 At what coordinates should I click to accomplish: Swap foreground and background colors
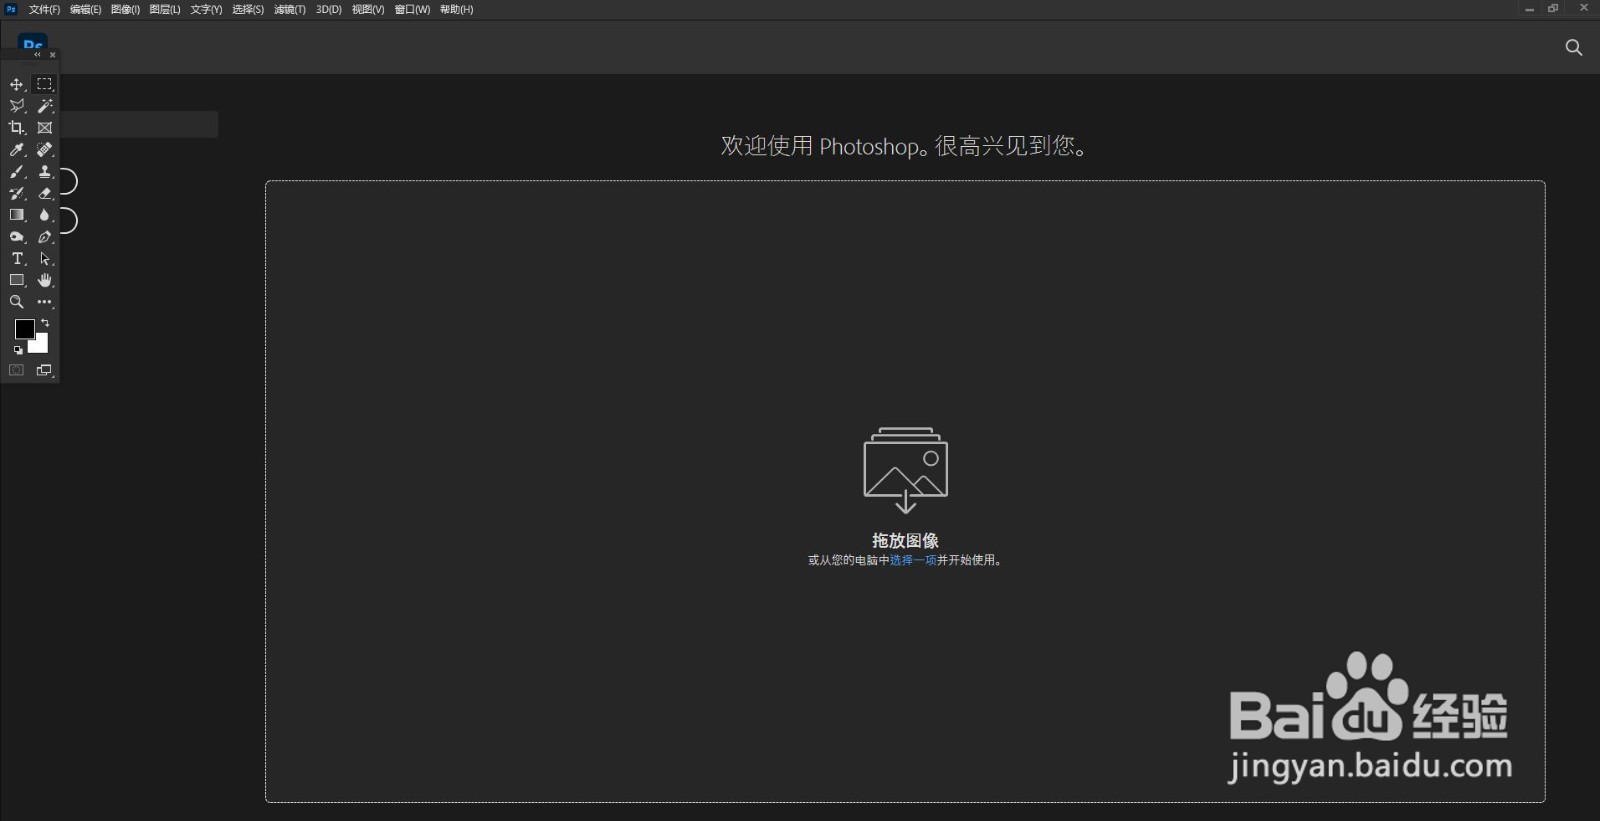(45, 323)
